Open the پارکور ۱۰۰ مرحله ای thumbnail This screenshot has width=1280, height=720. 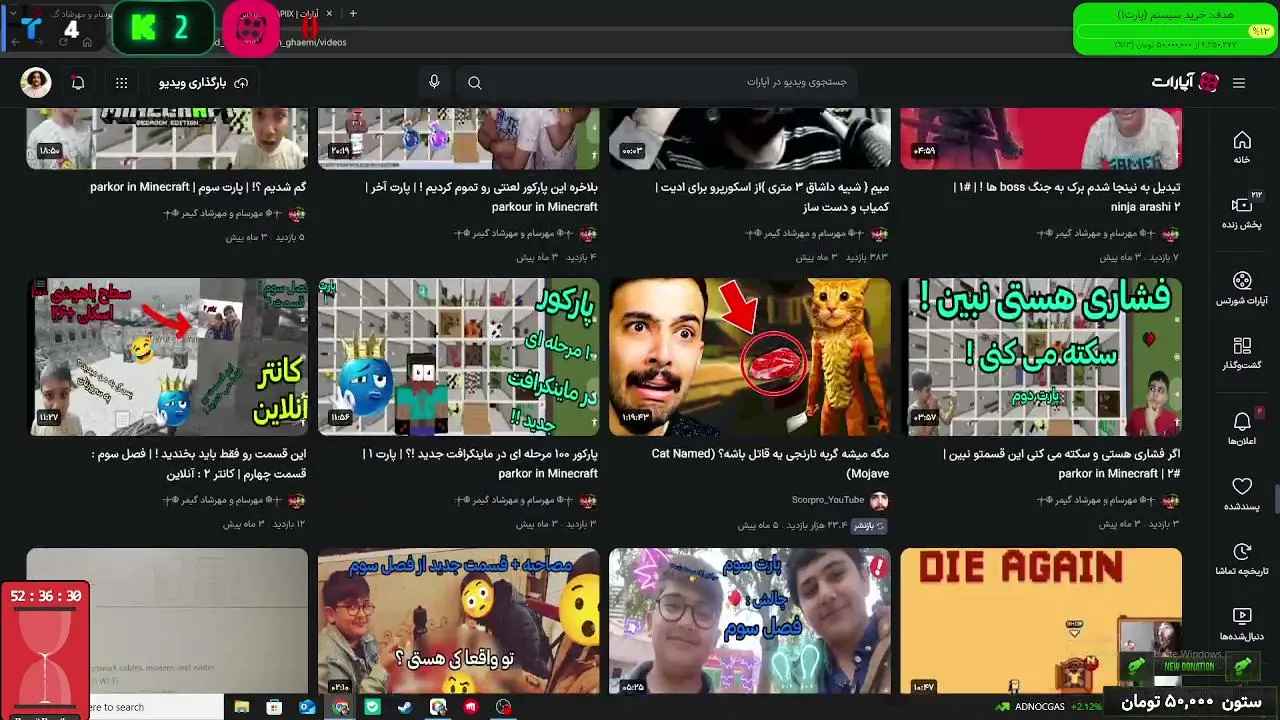coord(458,357)
